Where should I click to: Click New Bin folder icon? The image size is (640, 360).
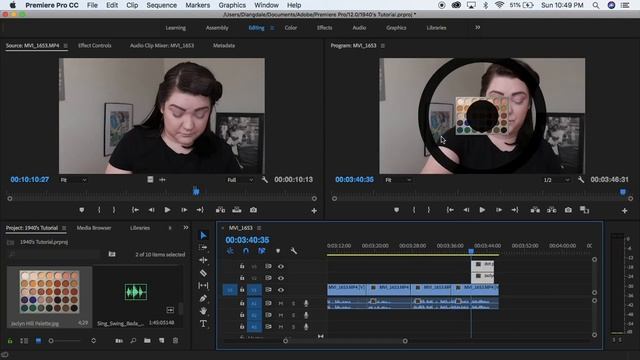(147, 340)
